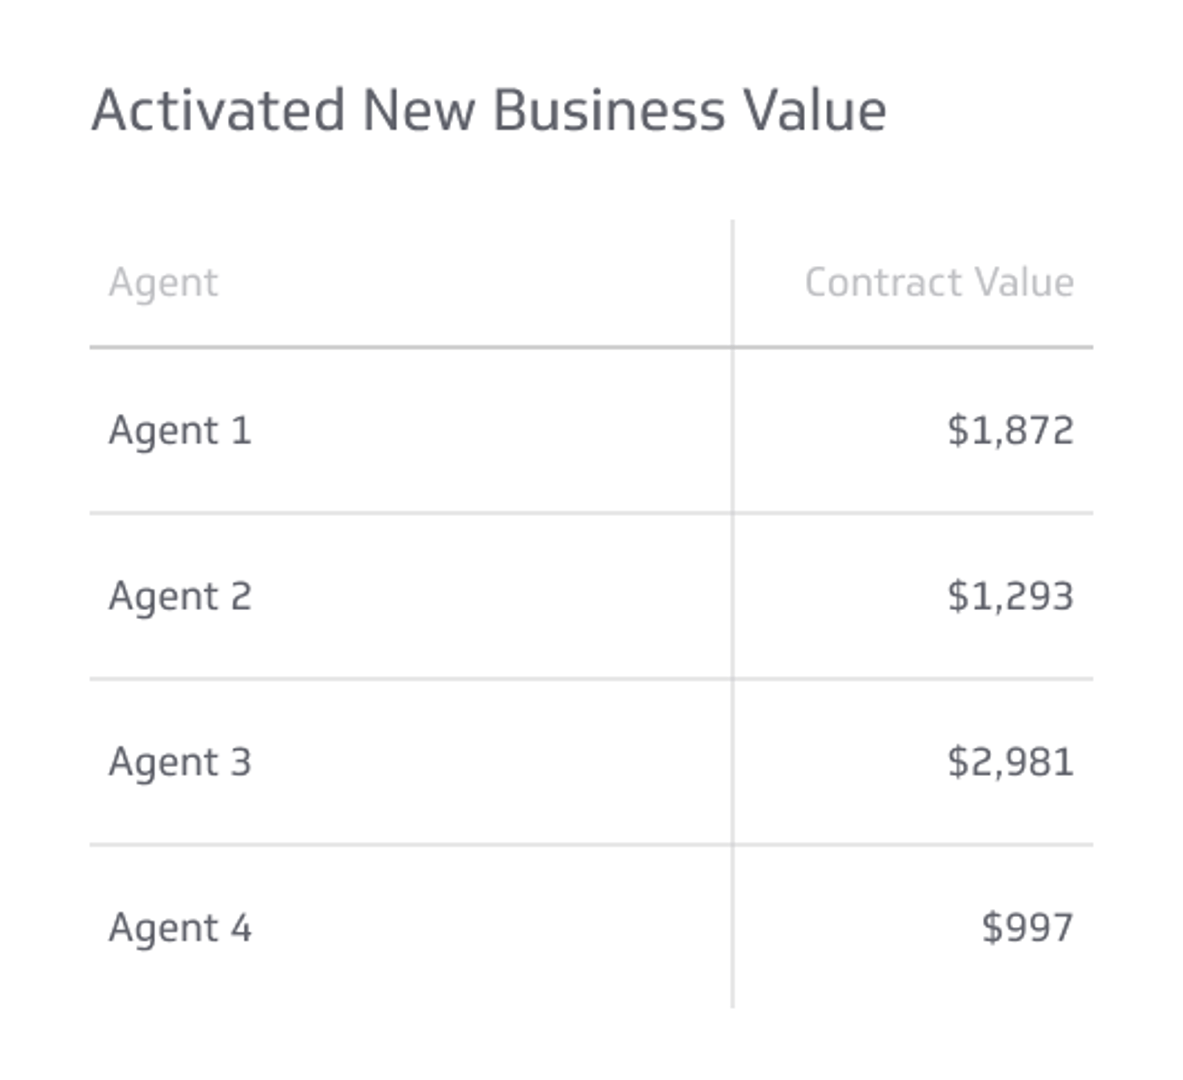The image size is (1183, 1080).
Task: Click the $997 contract value
Action: [1027, 928]
